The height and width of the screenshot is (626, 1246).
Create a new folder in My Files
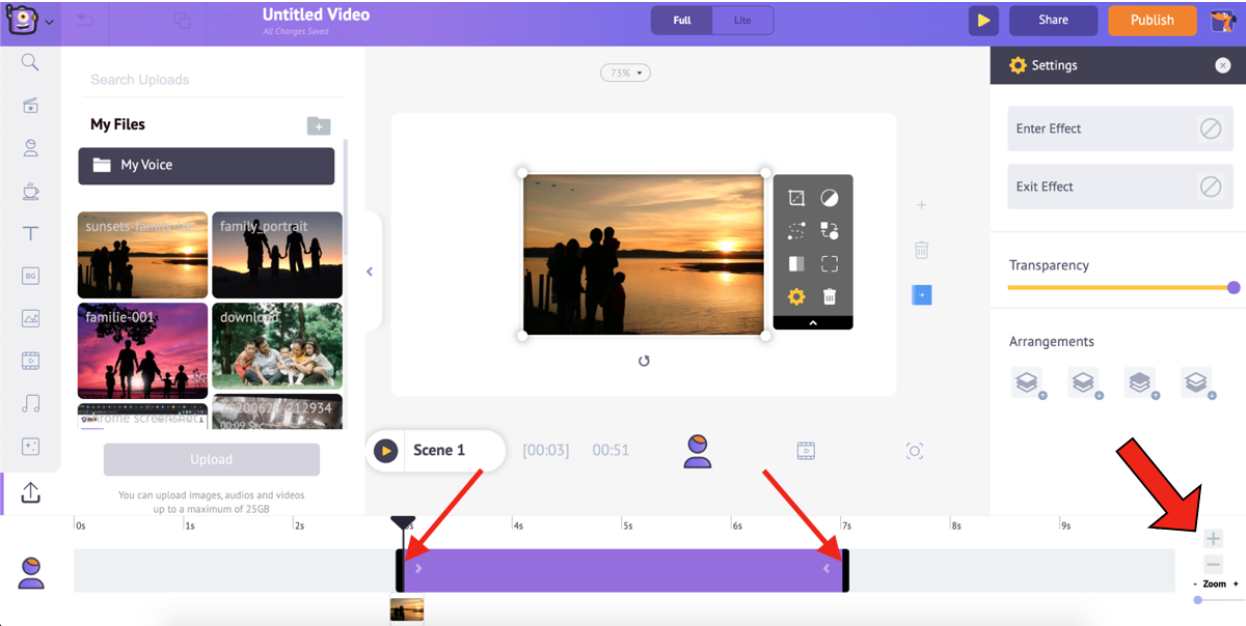click(x=318, y=125)
